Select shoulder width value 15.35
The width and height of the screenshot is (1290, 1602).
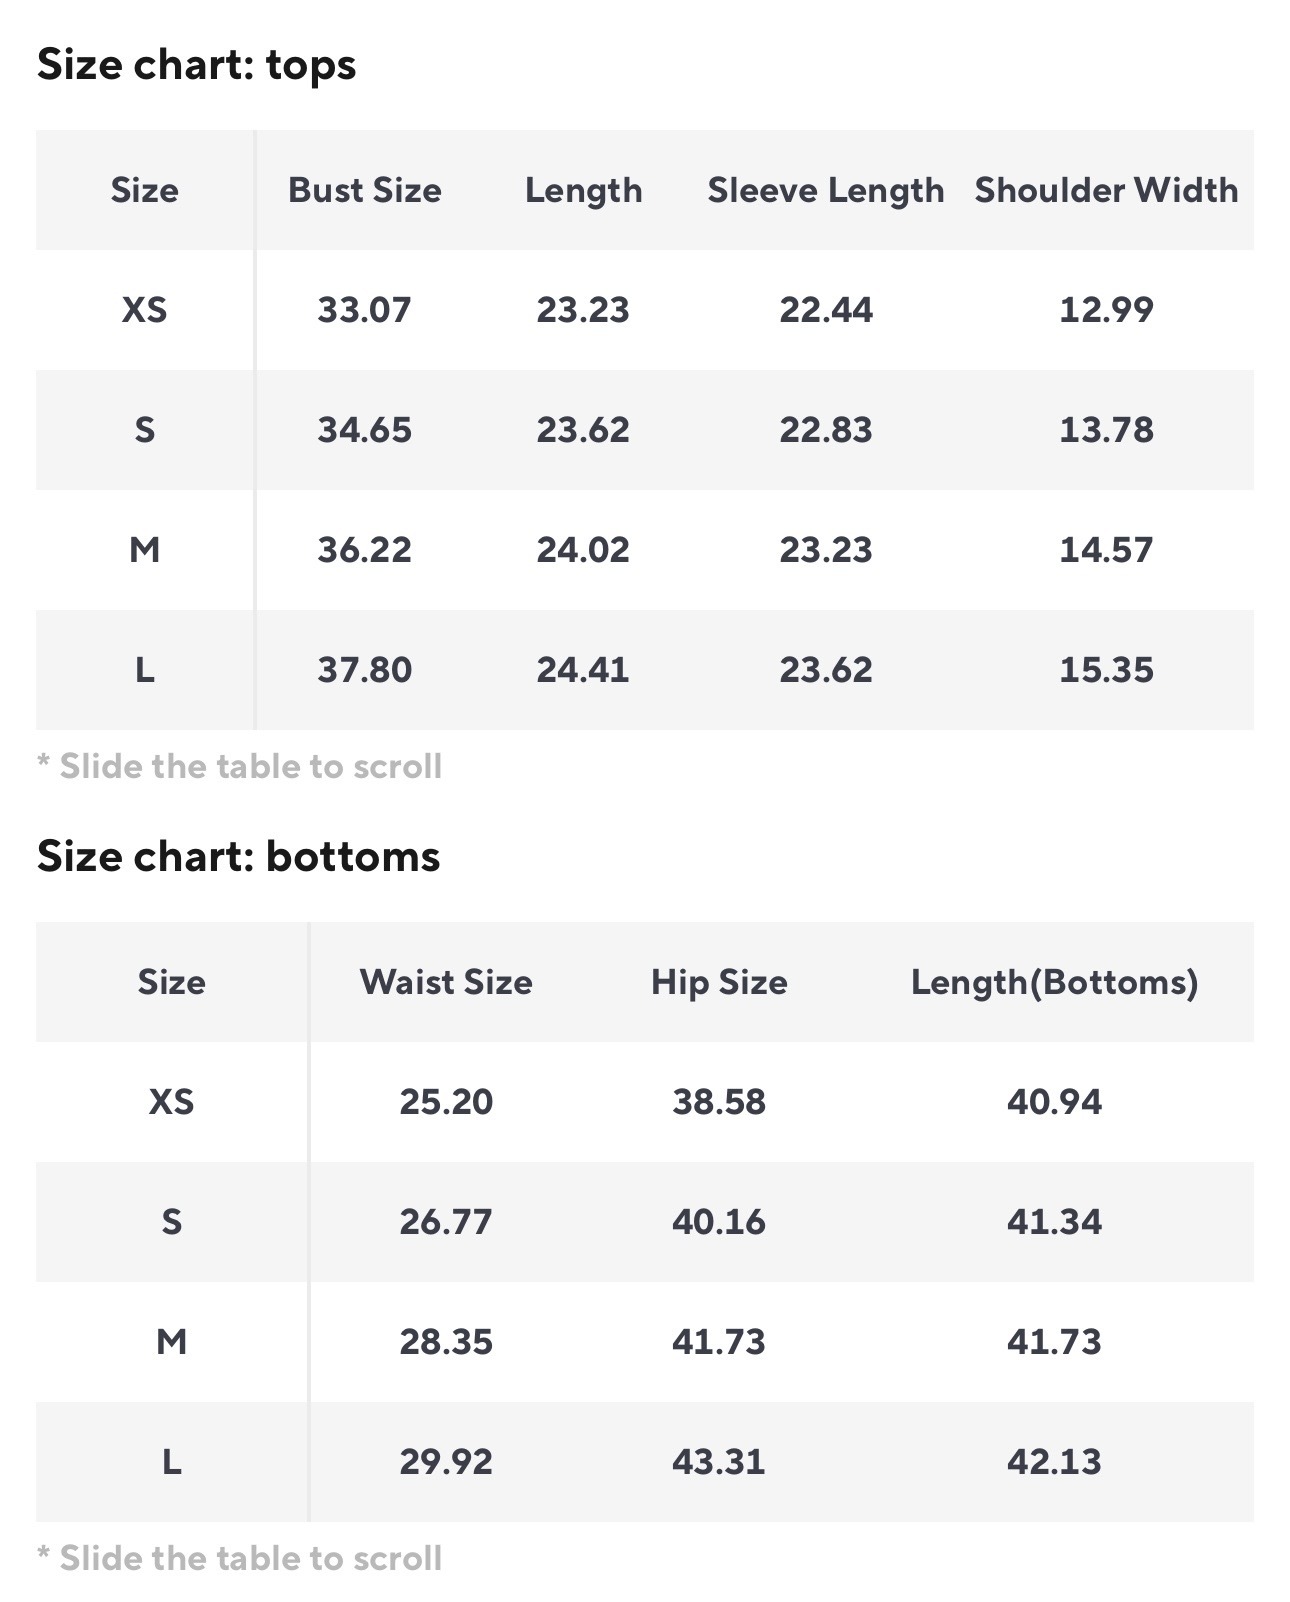pos(1106,670)
